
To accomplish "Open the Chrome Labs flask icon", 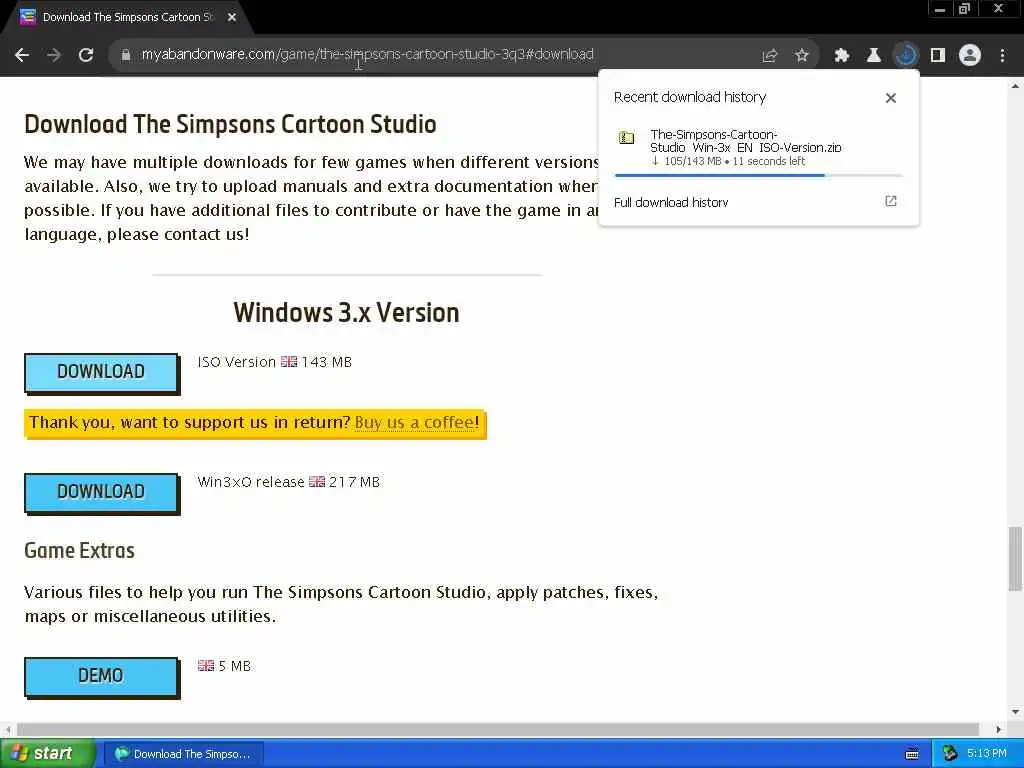I will pyautogui.click(x=874, y=56).
